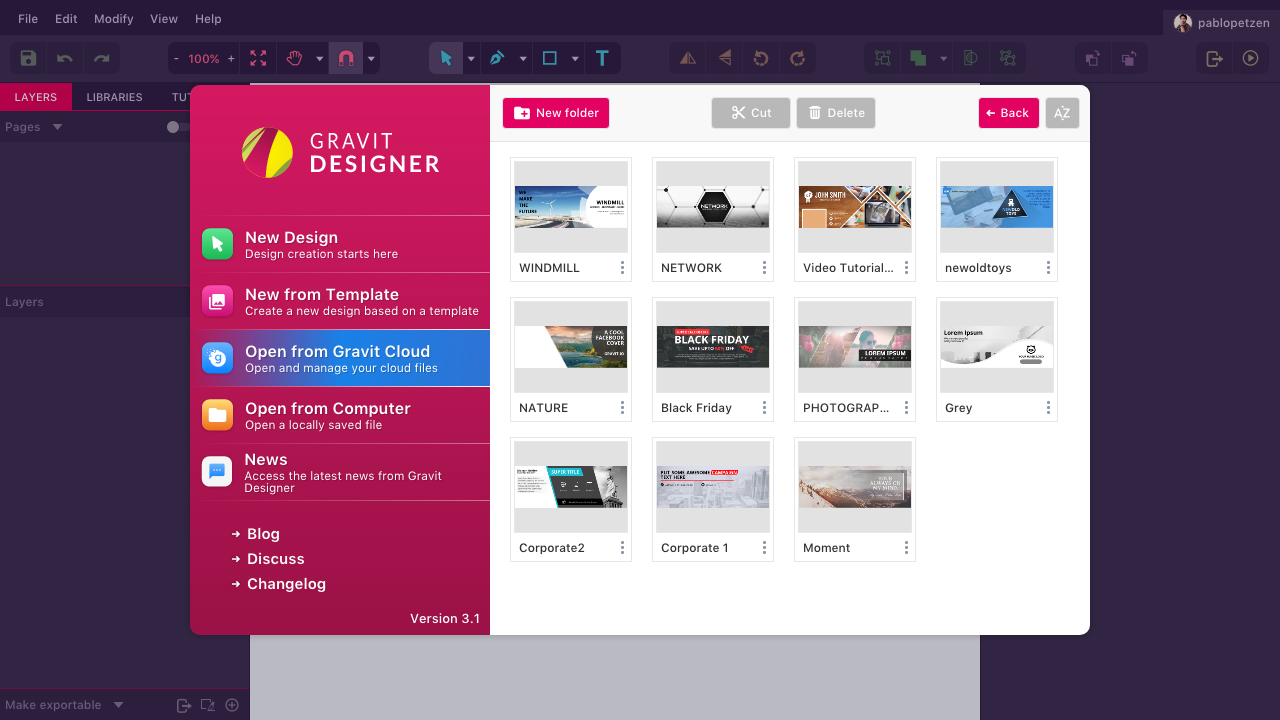Select Open from Gravit Cloud option

[340, 358]
